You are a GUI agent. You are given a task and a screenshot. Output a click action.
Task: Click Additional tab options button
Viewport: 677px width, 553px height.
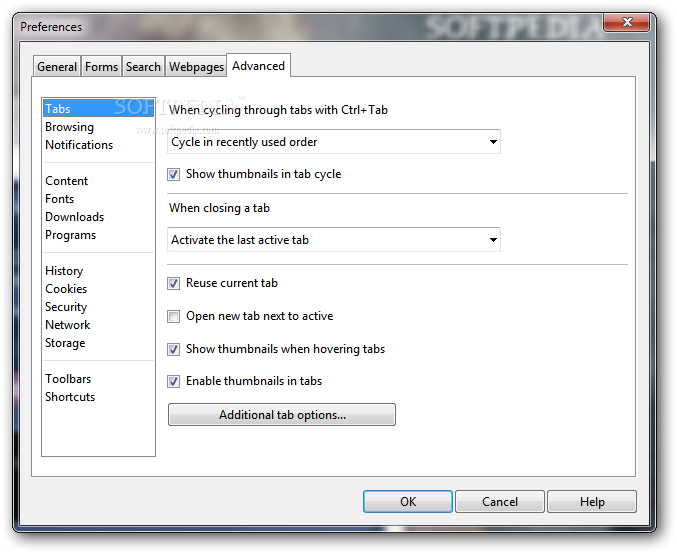pyautogui.click(x=282, y=415)
